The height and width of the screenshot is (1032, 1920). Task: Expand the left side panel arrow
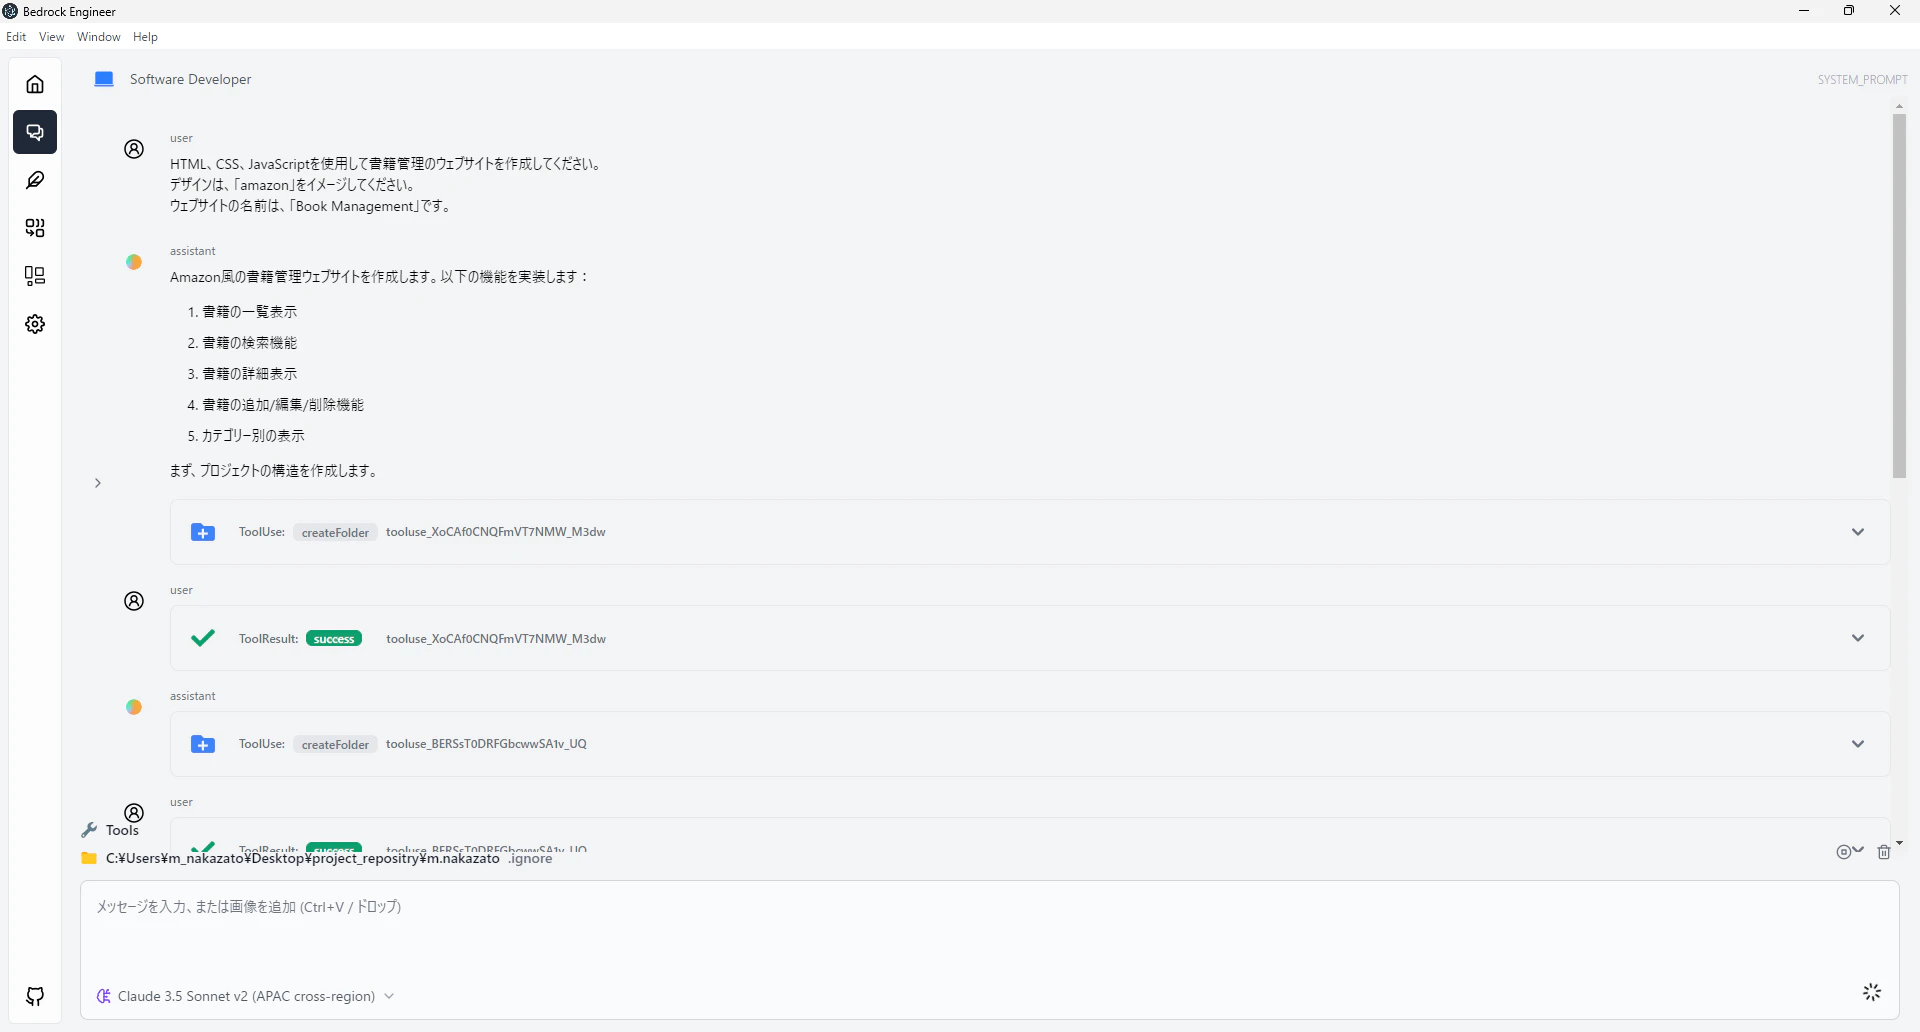point(98,483)
